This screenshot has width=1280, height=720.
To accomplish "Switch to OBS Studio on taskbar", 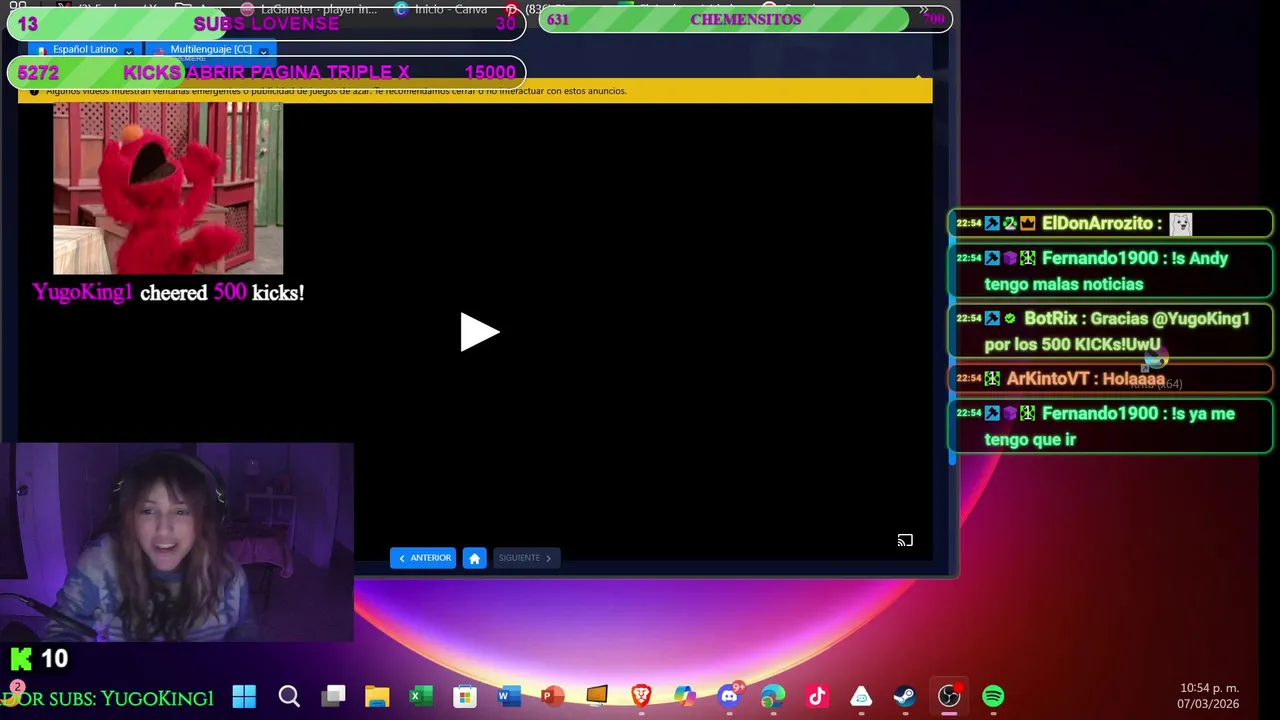I will coord(949,695).
